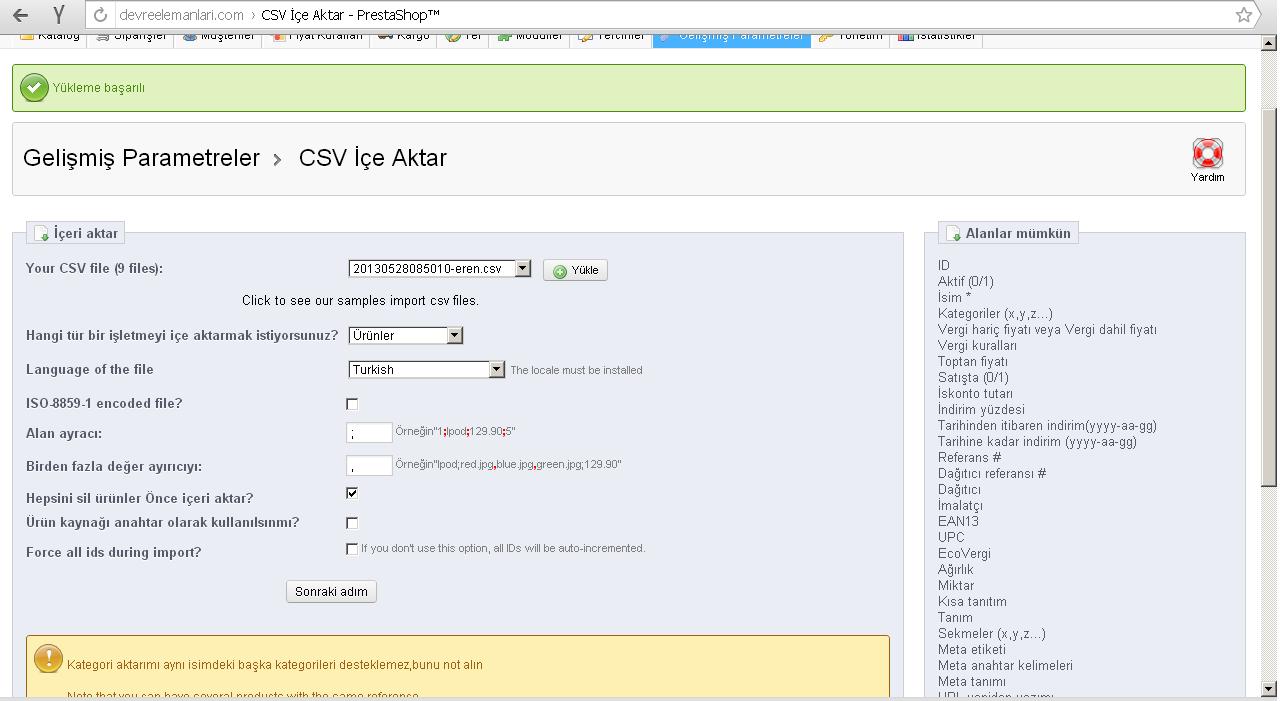Viewport: 1280px width, 701px height.
Task: Click the 'Dağıtıcı referansı #' field entry
Action: coord(992,474)
